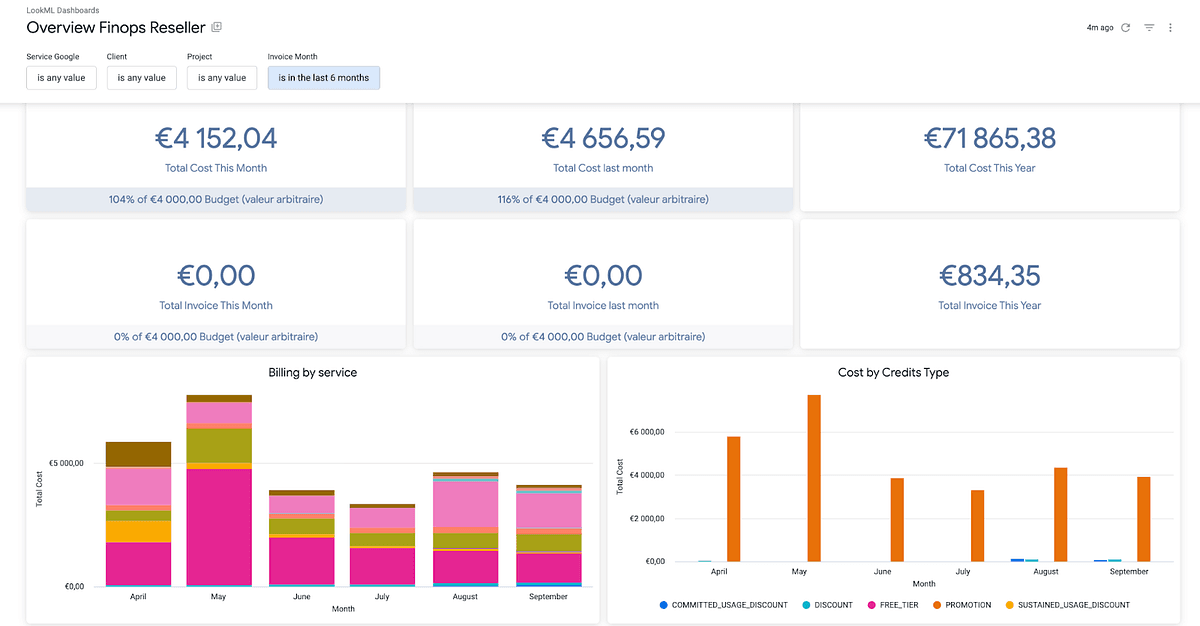Image resolution: width=1200 pixels, height=626 pixels.
Task: Click July promotion bar in credits chart
Action: (x=977, y=526)
